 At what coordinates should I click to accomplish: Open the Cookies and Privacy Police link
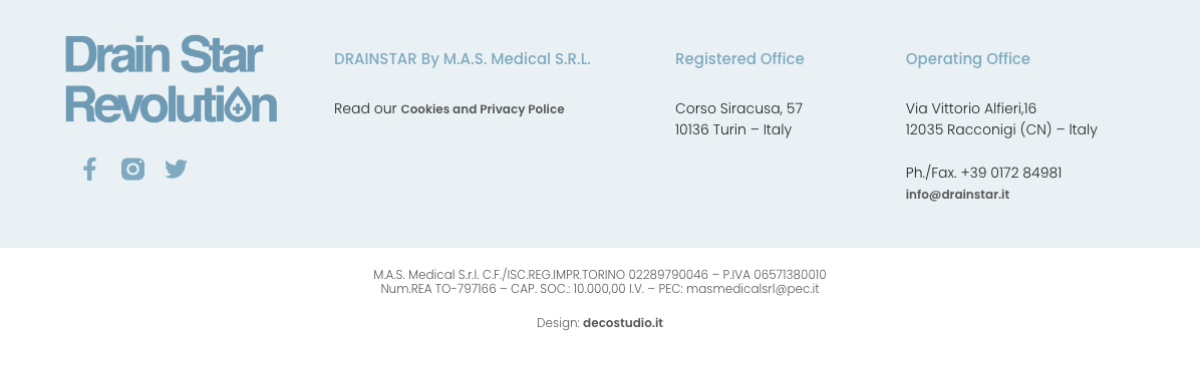(482, 109)
